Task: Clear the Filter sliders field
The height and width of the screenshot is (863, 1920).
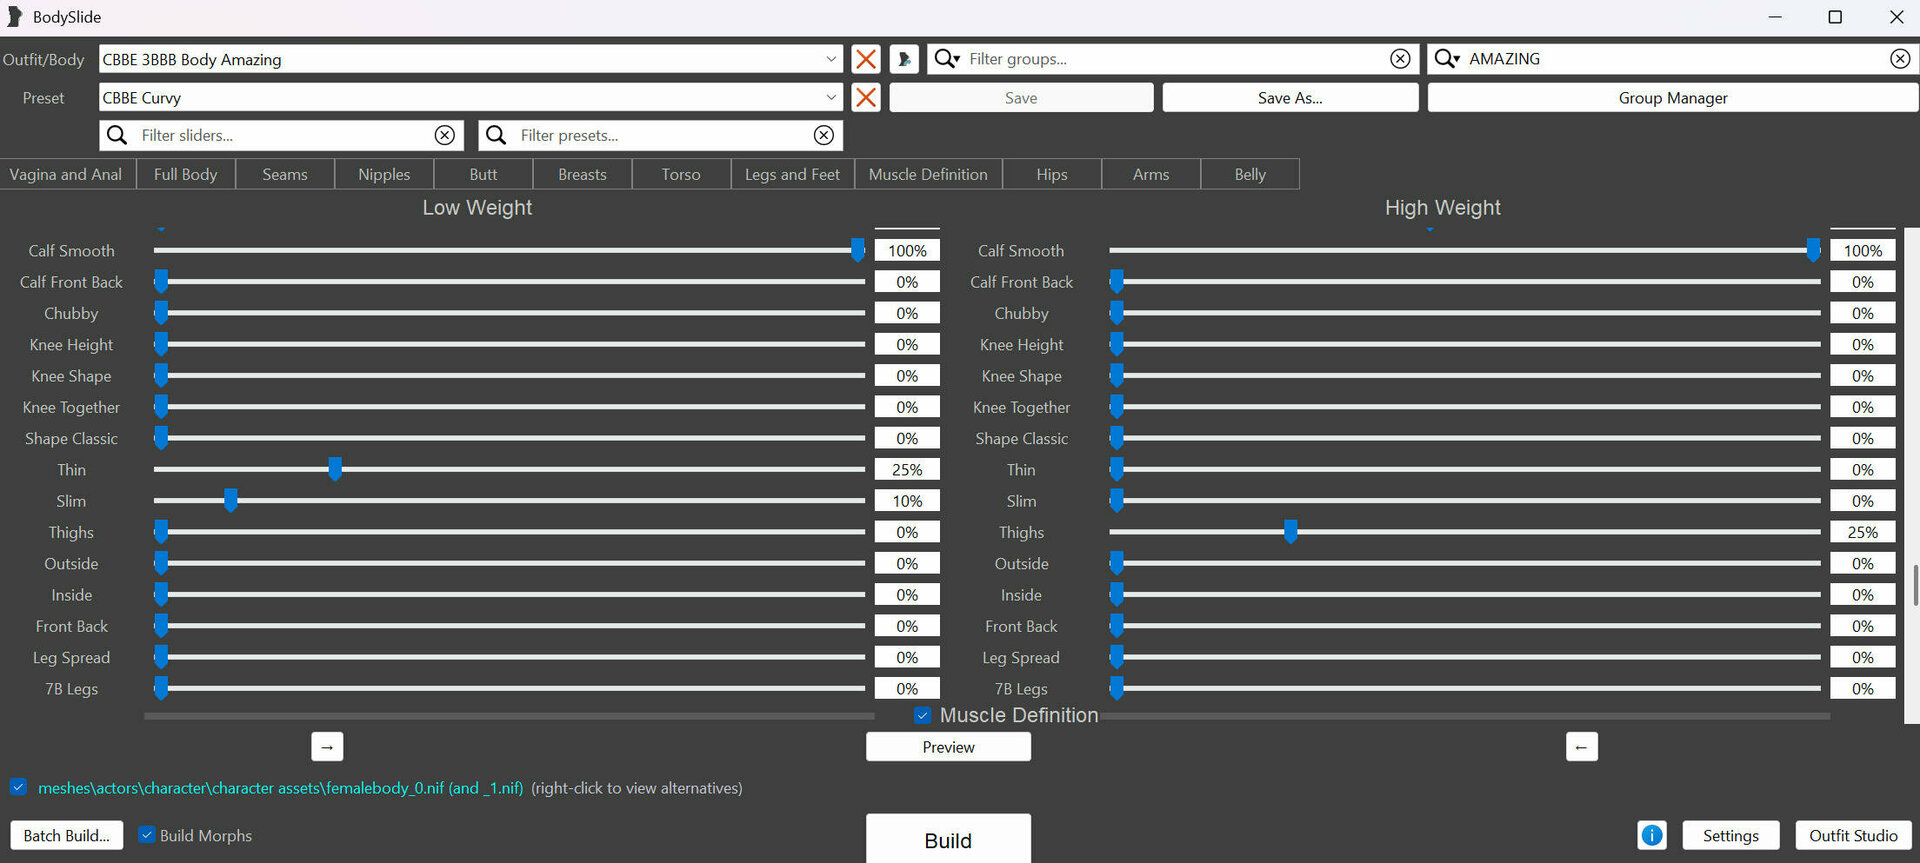Action: coord(445,135)
